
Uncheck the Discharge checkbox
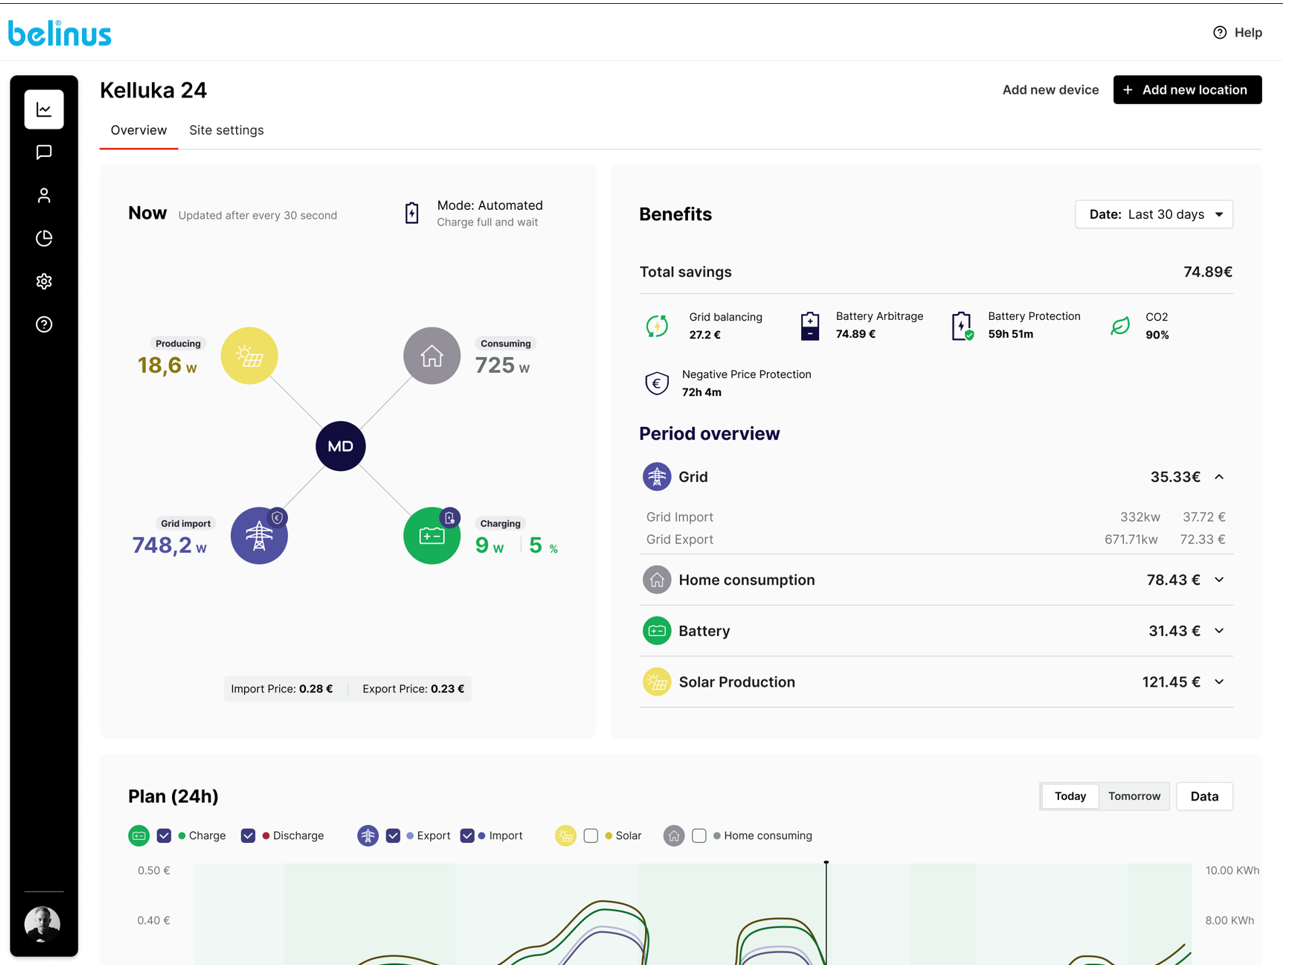click(248, 836)
